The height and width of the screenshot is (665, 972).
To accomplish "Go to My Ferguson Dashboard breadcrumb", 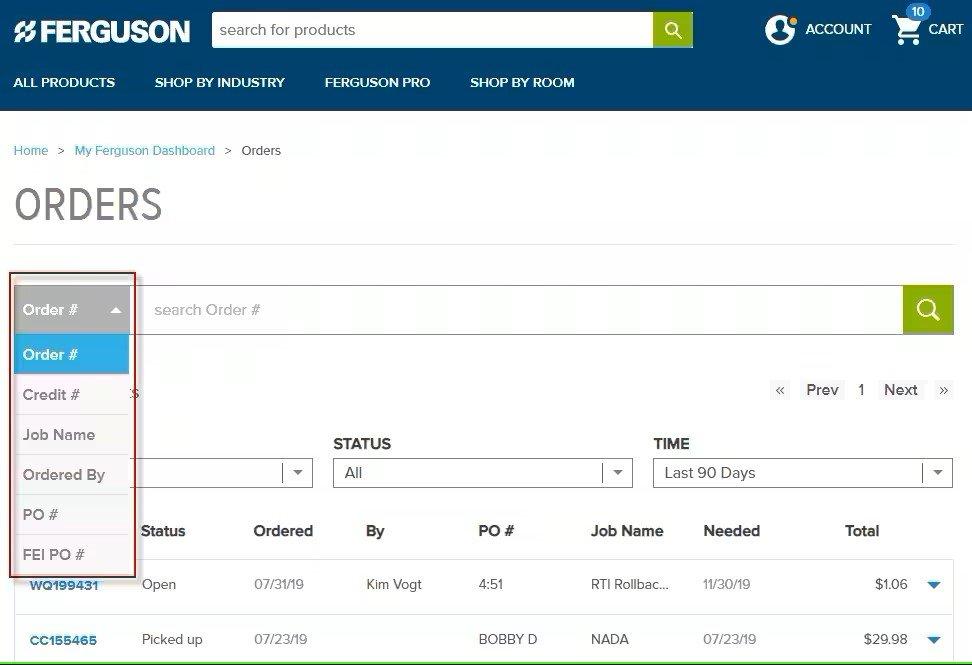I will tap(144, 151).
